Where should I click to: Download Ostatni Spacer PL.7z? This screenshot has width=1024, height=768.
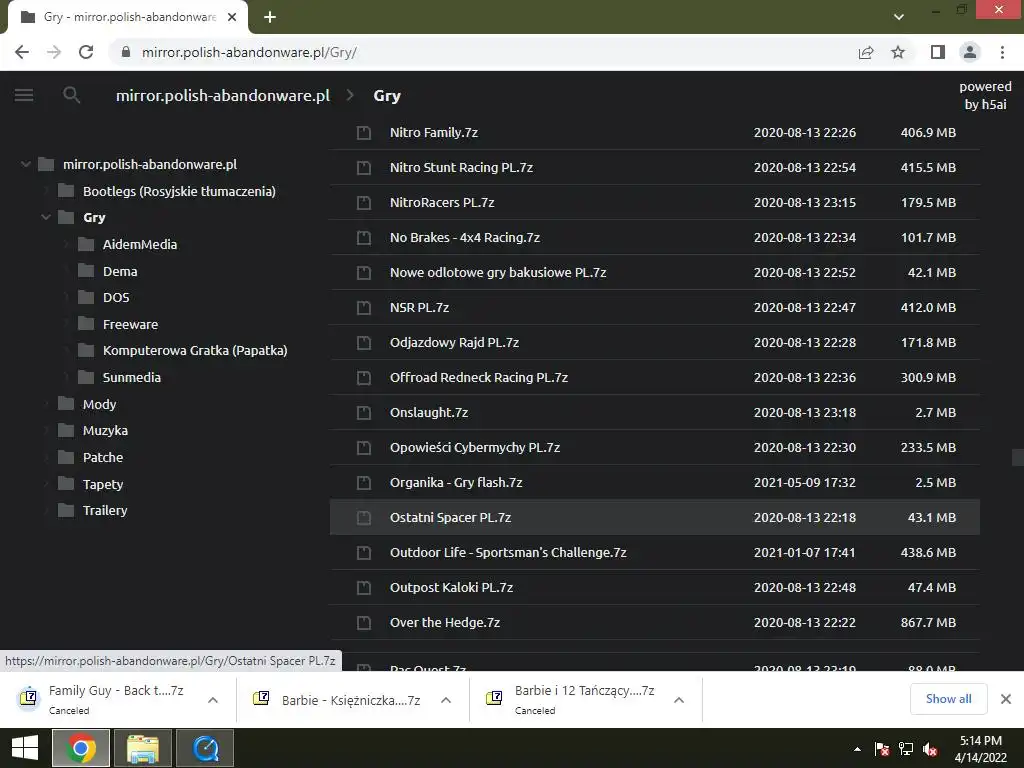click(x=451, y=517)
